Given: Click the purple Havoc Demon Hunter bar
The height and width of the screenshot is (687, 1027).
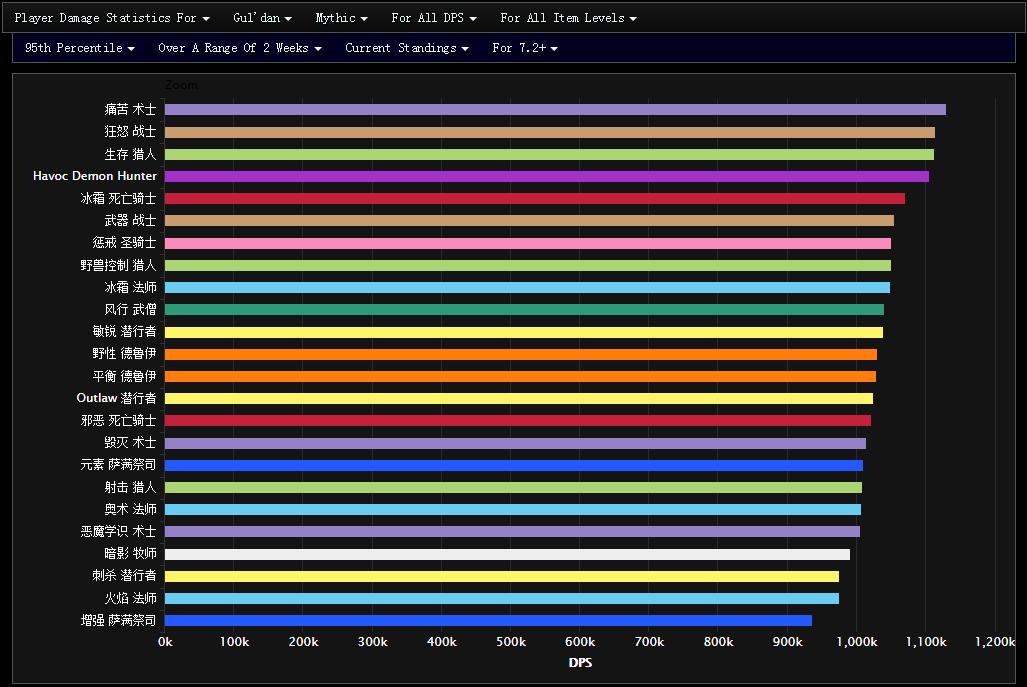Looking at the screenshot, I should [546, 176].
